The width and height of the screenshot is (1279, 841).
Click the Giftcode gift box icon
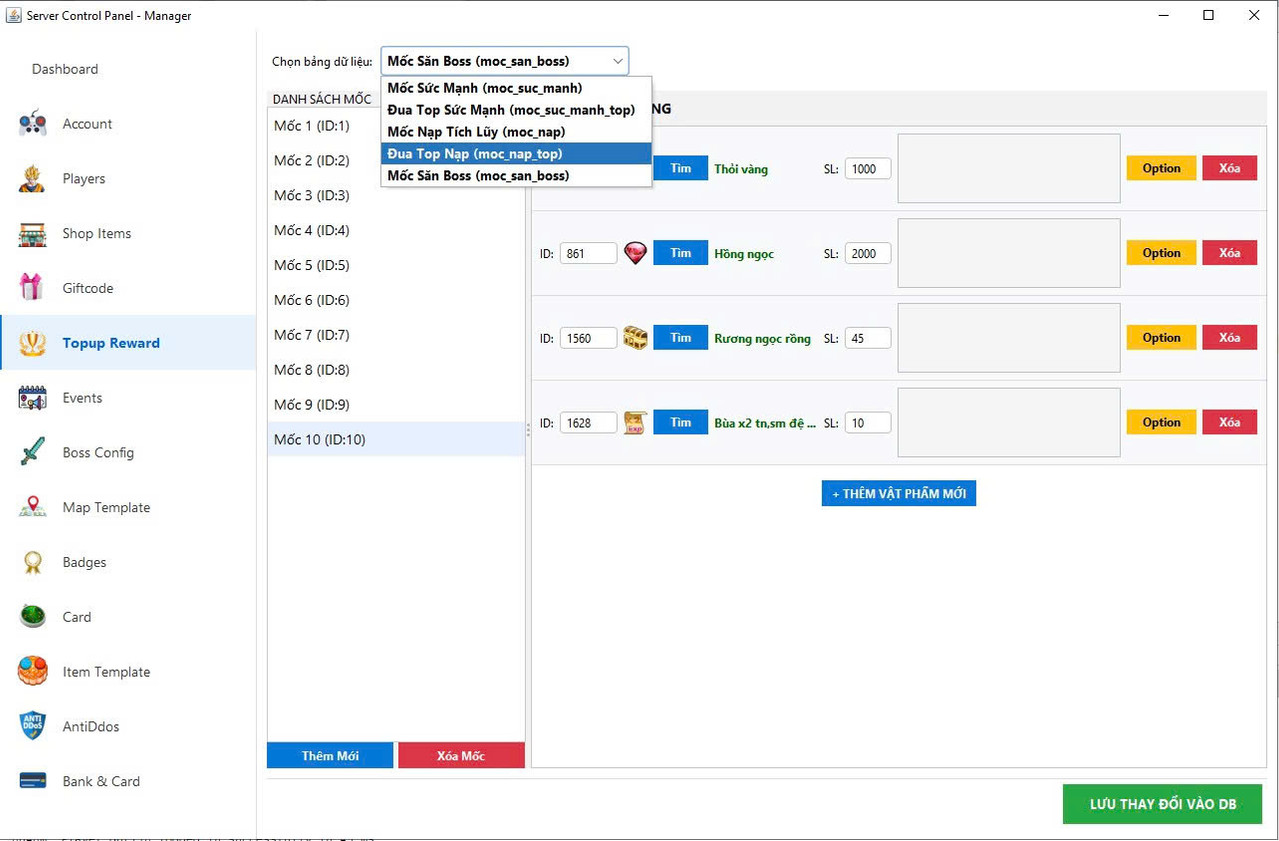click(x=33, y=288)
